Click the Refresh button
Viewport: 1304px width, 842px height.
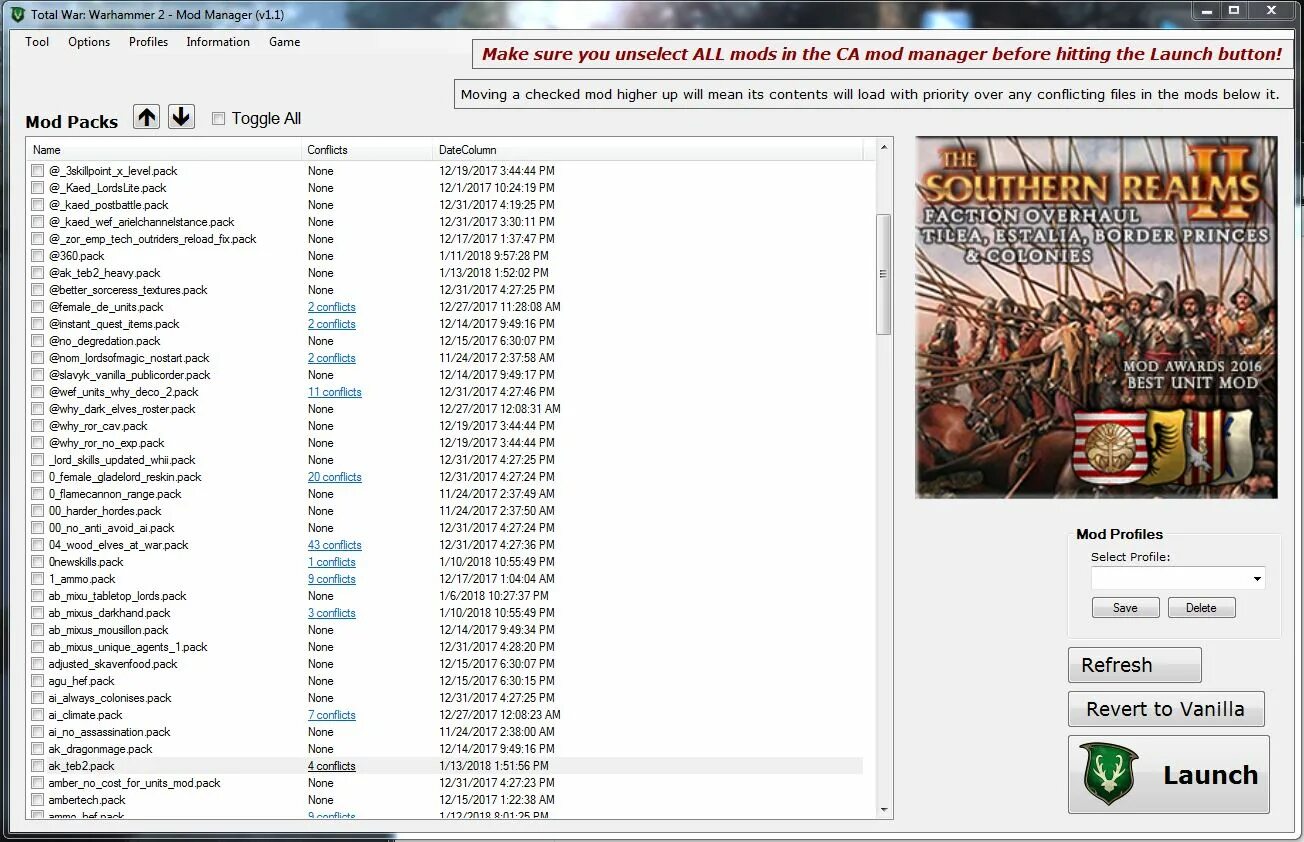[1134, 665]
